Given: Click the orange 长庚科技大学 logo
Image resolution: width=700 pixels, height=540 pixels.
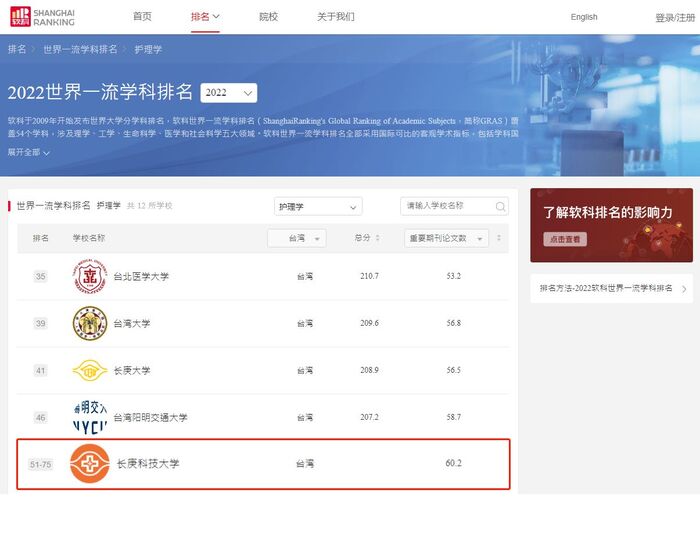Looking at the screenshot, I should click(x=90, y=464).
